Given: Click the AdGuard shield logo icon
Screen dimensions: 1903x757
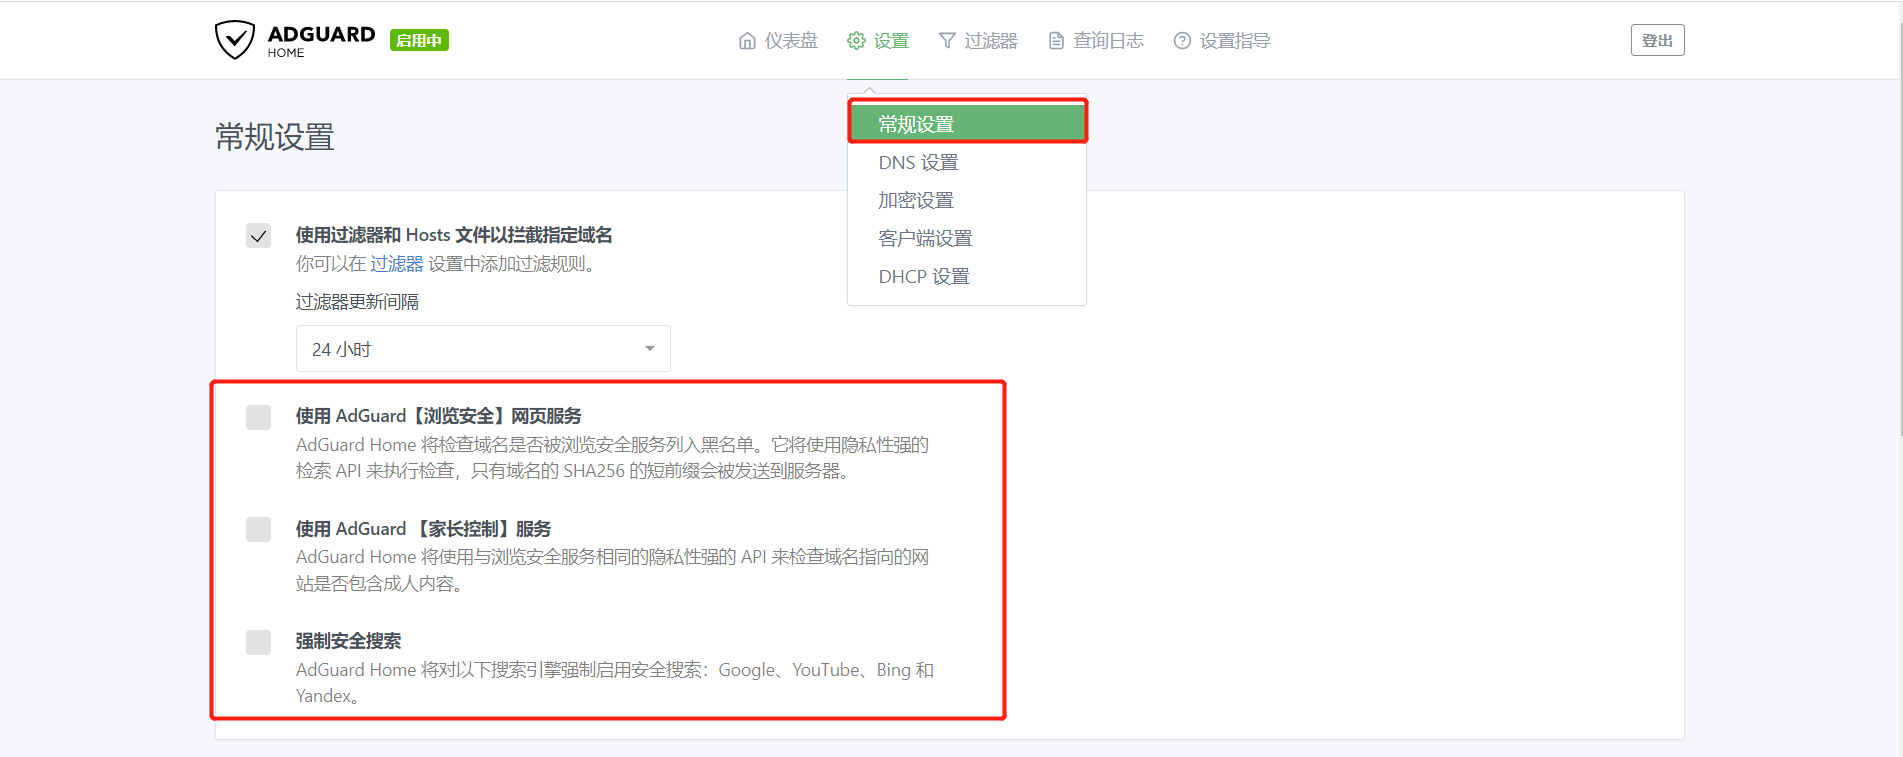Looking at the screenshot, I should pos(235,40).
